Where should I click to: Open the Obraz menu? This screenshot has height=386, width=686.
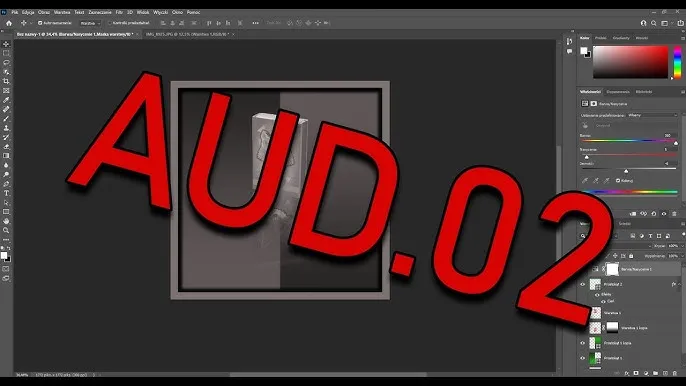point(44,12)
